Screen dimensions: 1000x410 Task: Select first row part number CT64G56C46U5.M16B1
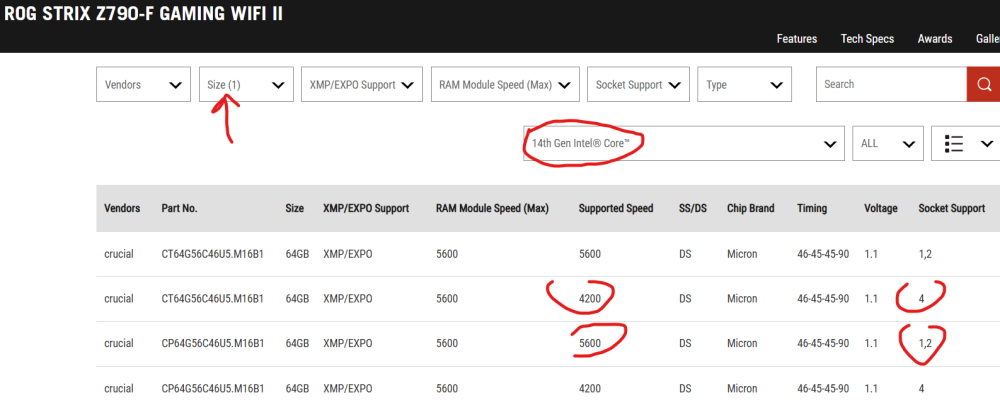coord(212,254)
